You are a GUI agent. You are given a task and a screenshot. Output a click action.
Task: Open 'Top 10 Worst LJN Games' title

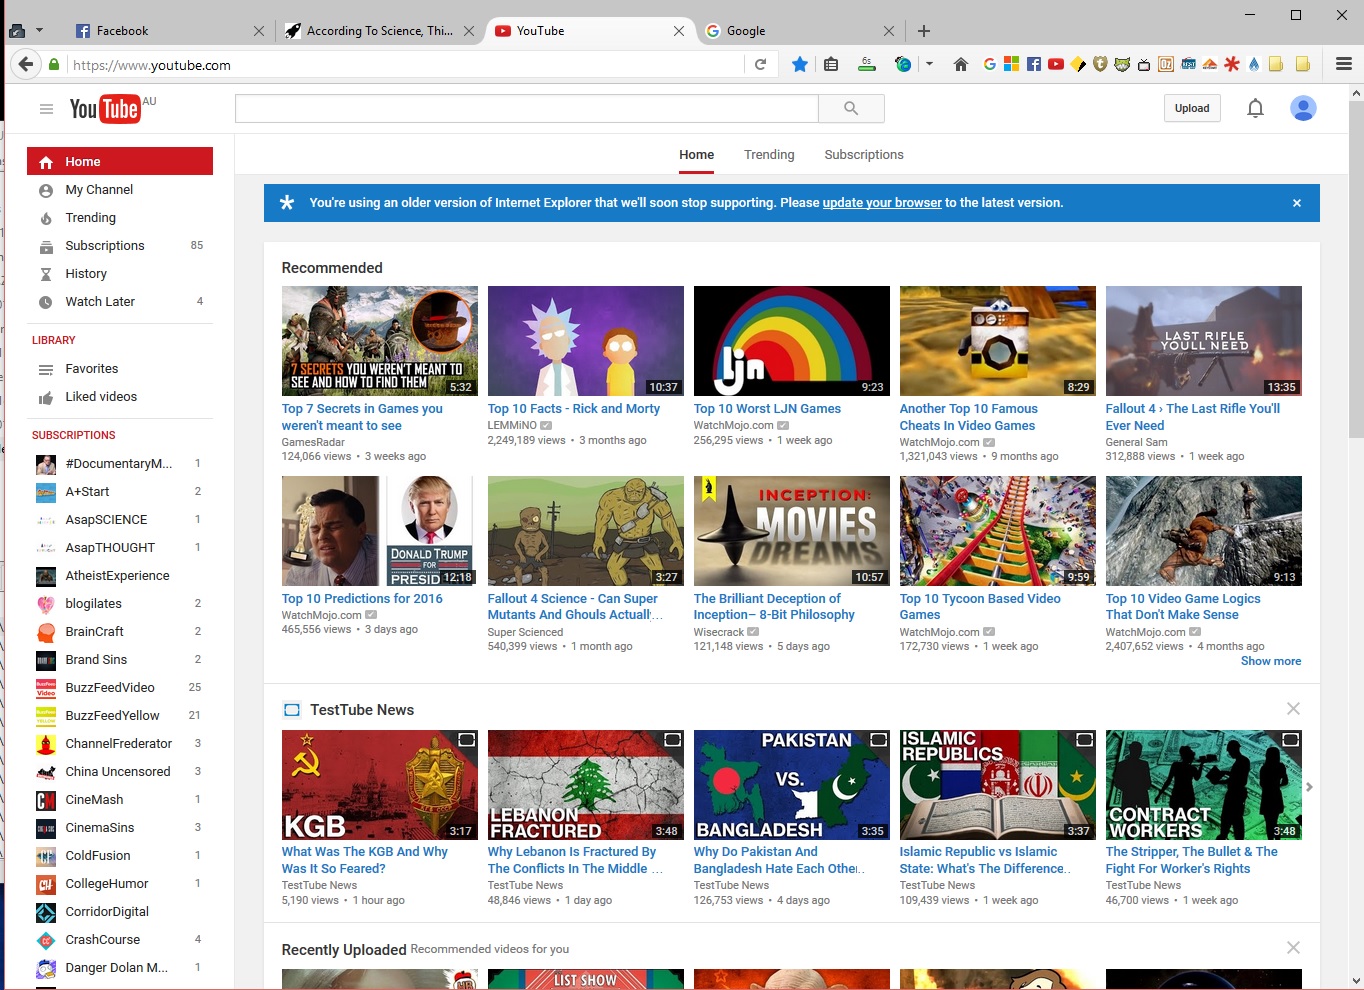coord(767,409)
